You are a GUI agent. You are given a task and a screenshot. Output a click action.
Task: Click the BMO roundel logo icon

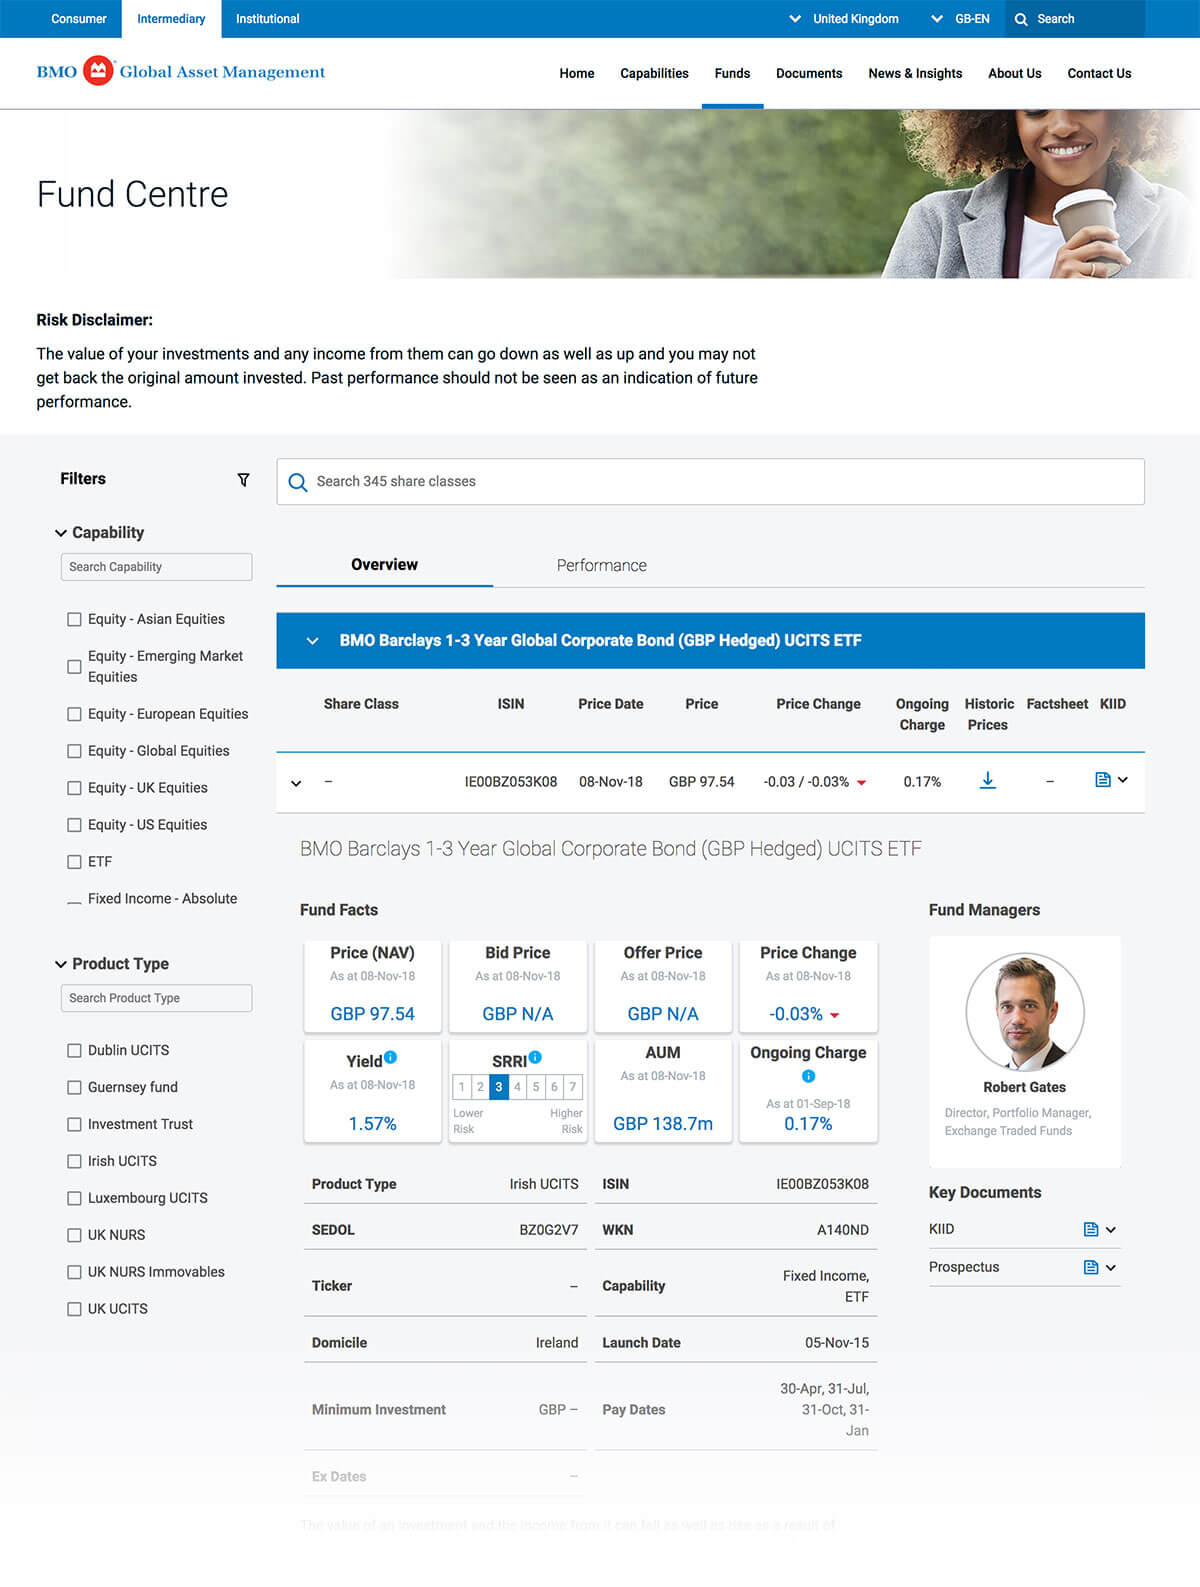(98, 71)
